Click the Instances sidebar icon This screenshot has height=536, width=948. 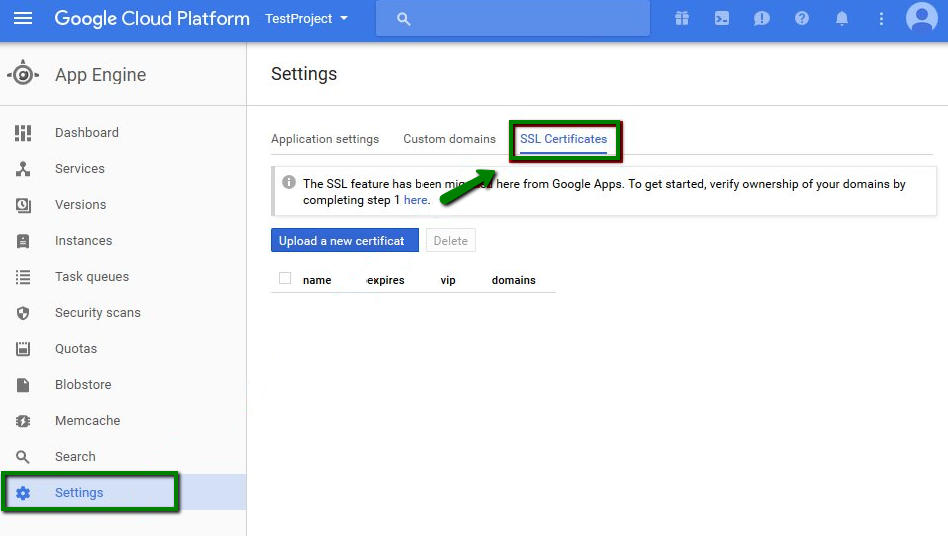23,241
